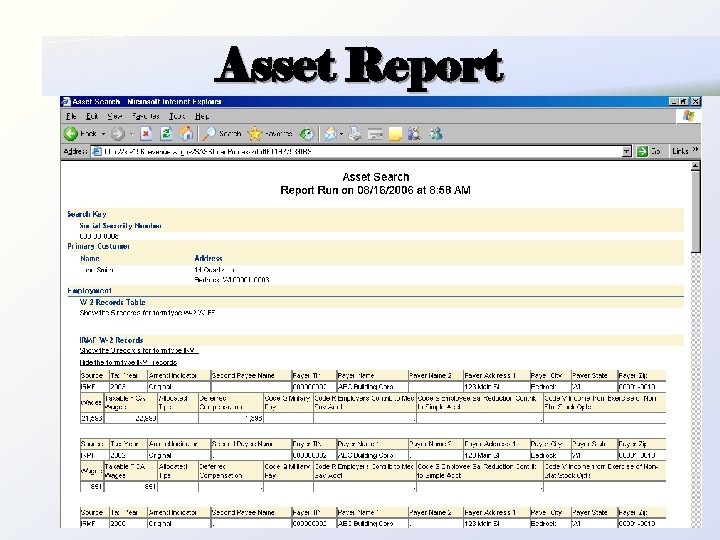720x540 pixels.
Task: Click the Links toolbar label
Action: pyautogui.click(x=680, y=151)
